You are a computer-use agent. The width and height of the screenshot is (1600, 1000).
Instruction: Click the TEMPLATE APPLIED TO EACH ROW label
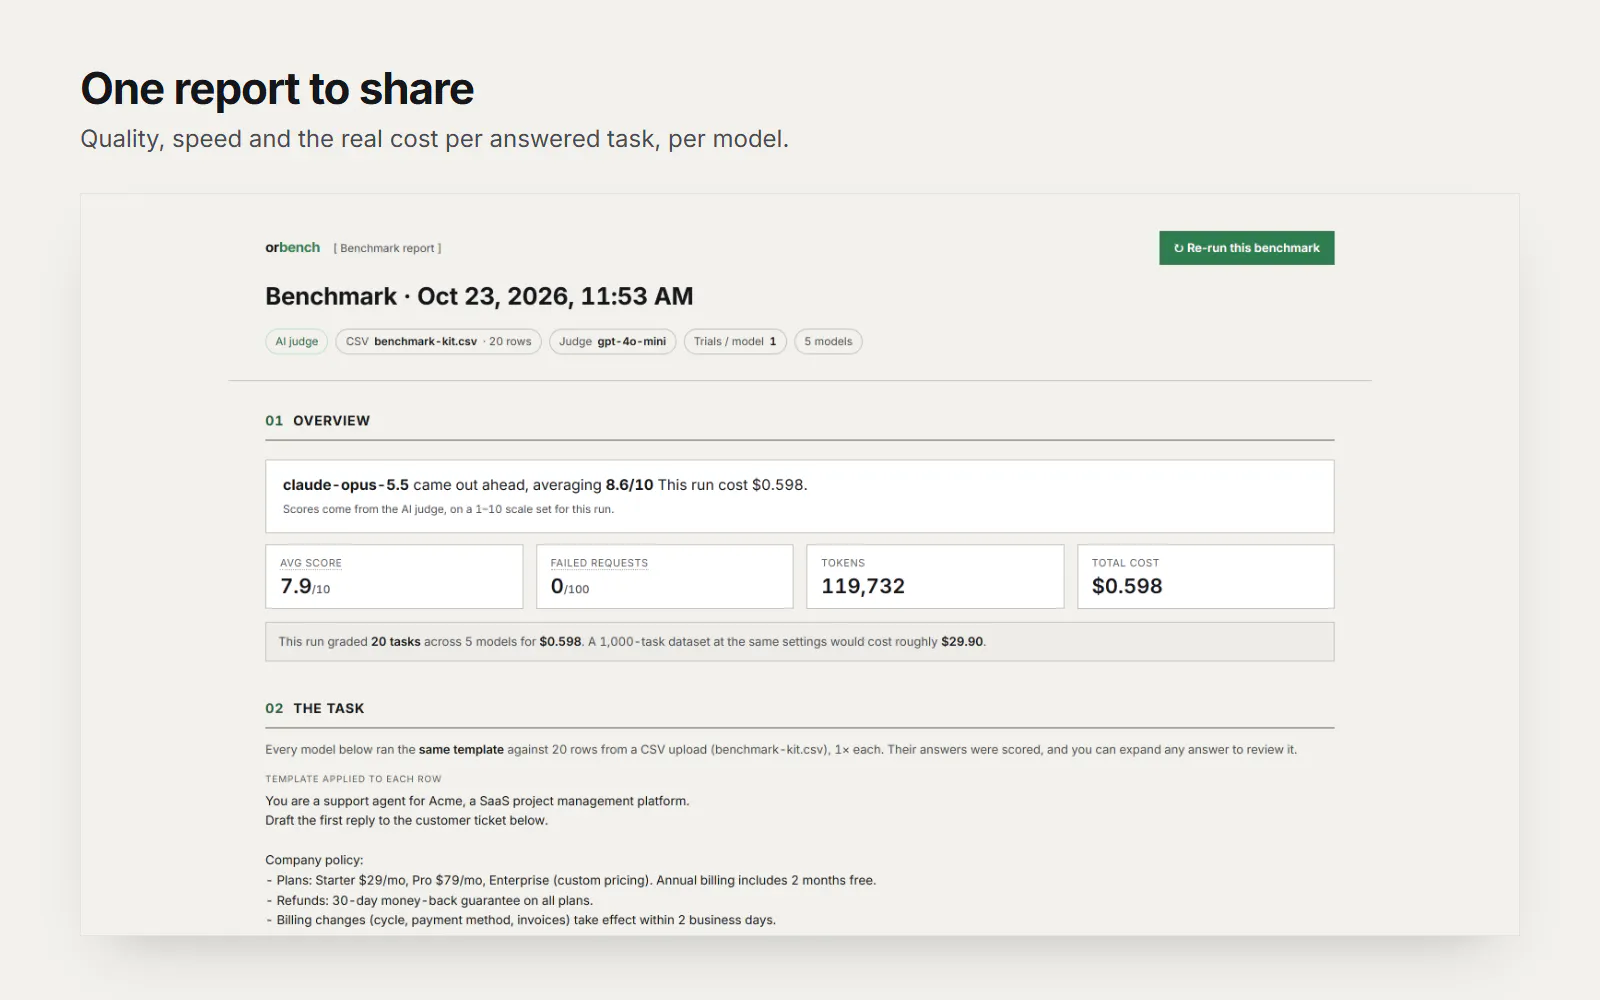pos(353,779)
